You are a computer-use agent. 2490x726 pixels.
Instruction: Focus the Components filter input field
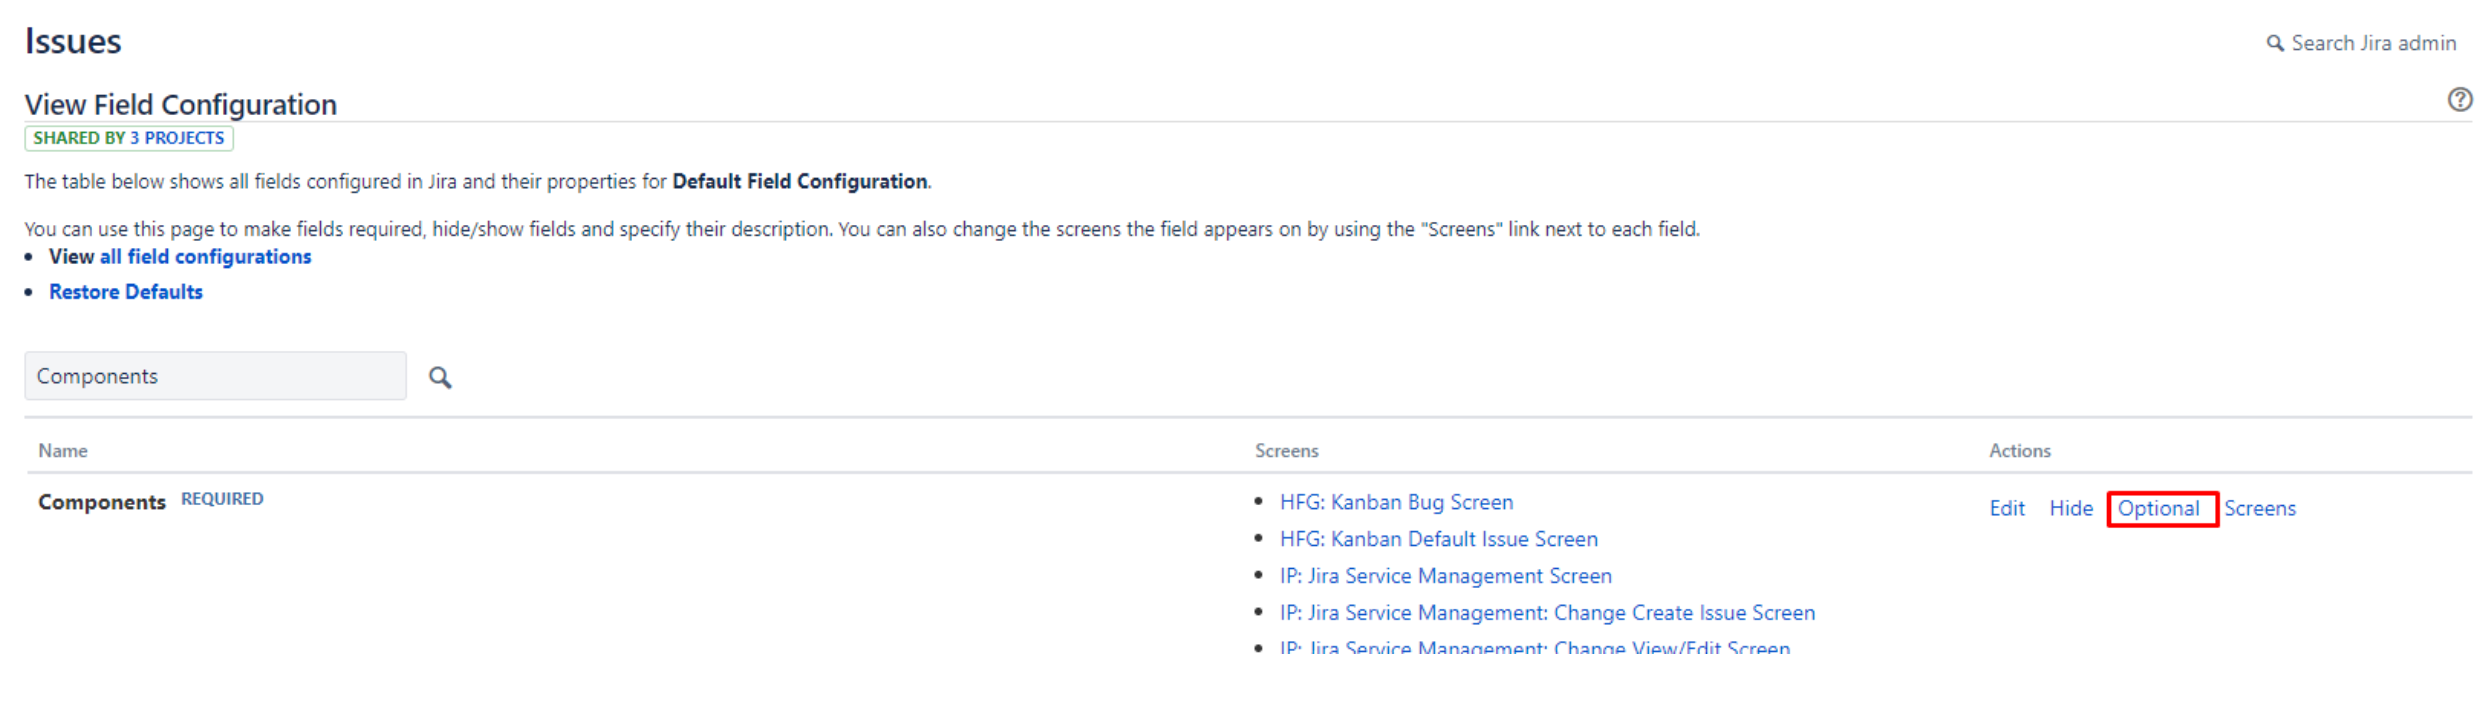click(x=215, y=376)
